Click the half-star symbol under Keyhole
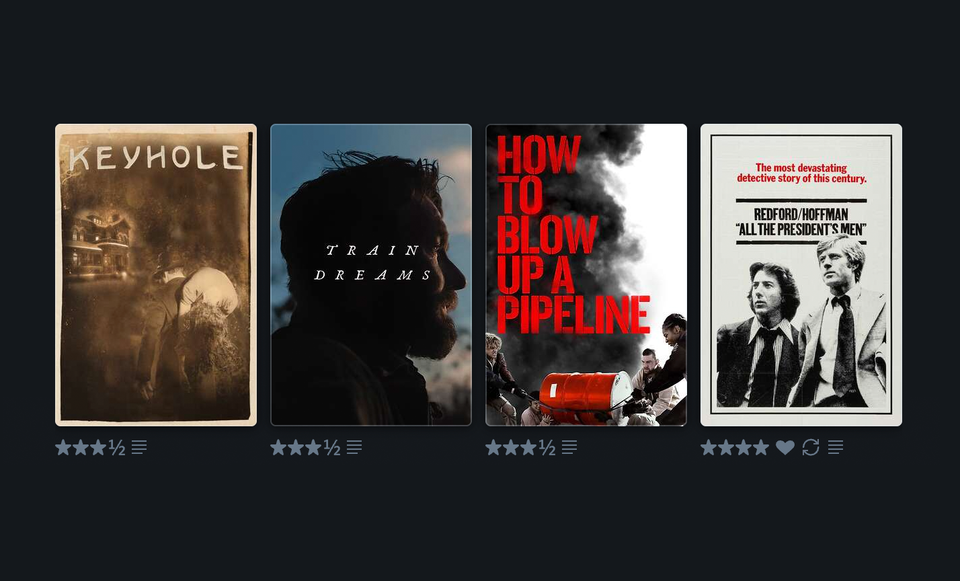The image size is (960, 581). pyautogui.click(x=117, y=448)
